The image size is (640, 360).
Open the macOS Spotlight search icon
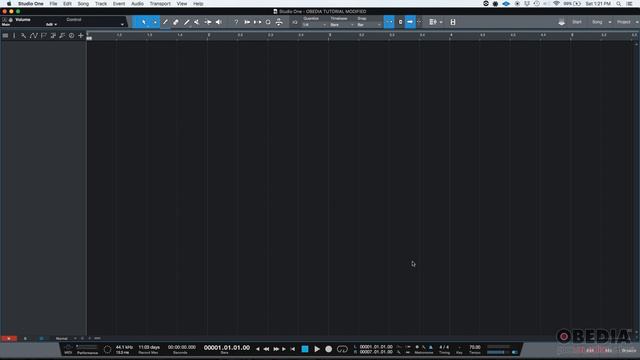pyautogui.click(x=619, y=4)
